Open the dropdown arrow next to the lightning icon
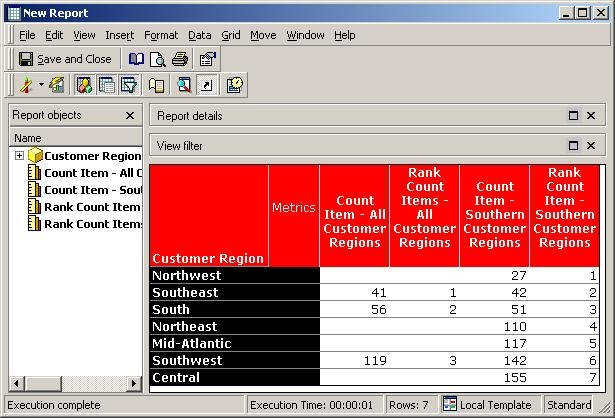Screen dimensions: 615x418 (41, 86)
